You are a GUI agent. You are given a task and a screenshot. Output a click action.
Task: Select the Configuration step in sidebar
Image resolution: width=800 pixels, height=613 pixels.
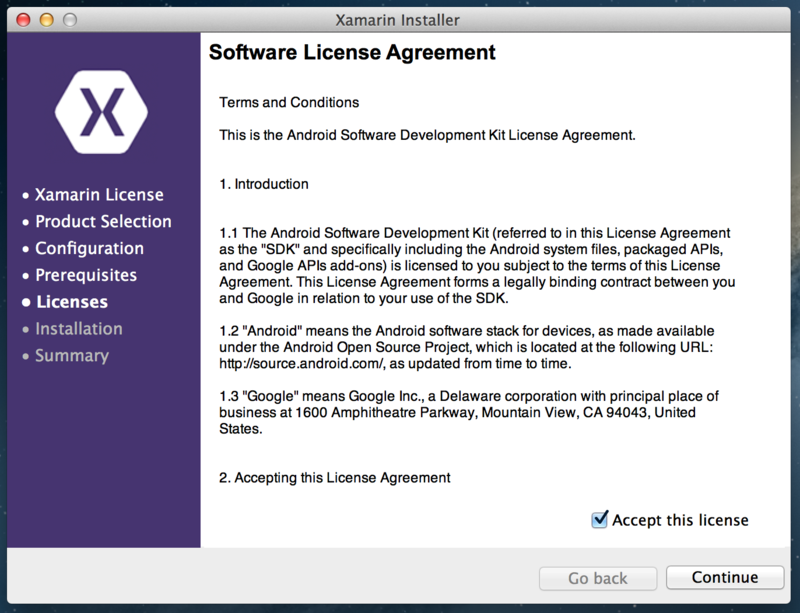(89, 248)
